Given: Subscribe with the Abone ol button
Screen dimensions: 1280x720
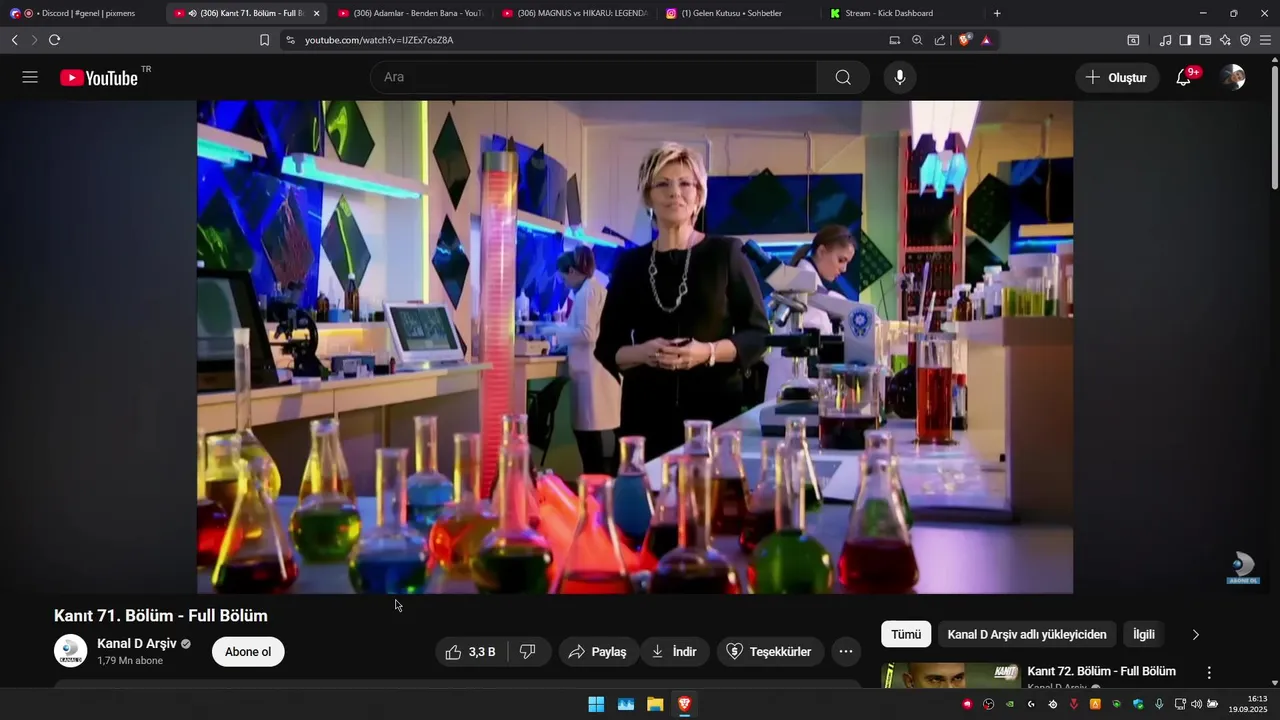Looking at the screenshot, I should pos(248,652).
